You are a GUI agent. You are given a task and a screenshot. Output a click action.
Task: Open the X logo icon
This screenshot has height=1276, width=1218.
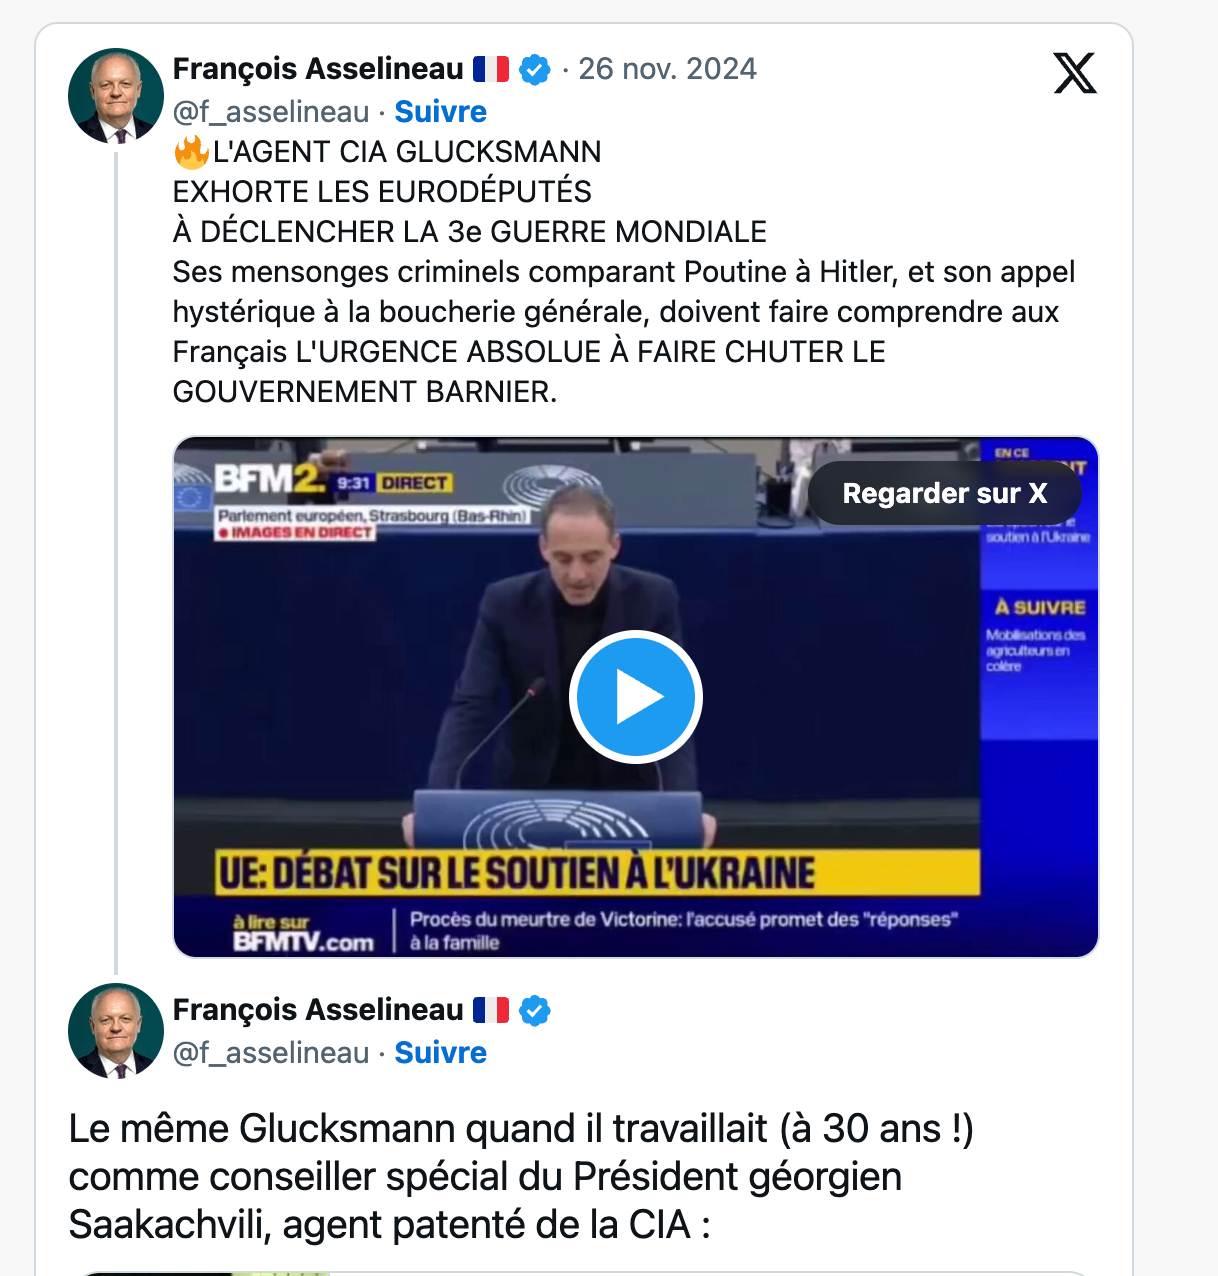pos(1075,73)
